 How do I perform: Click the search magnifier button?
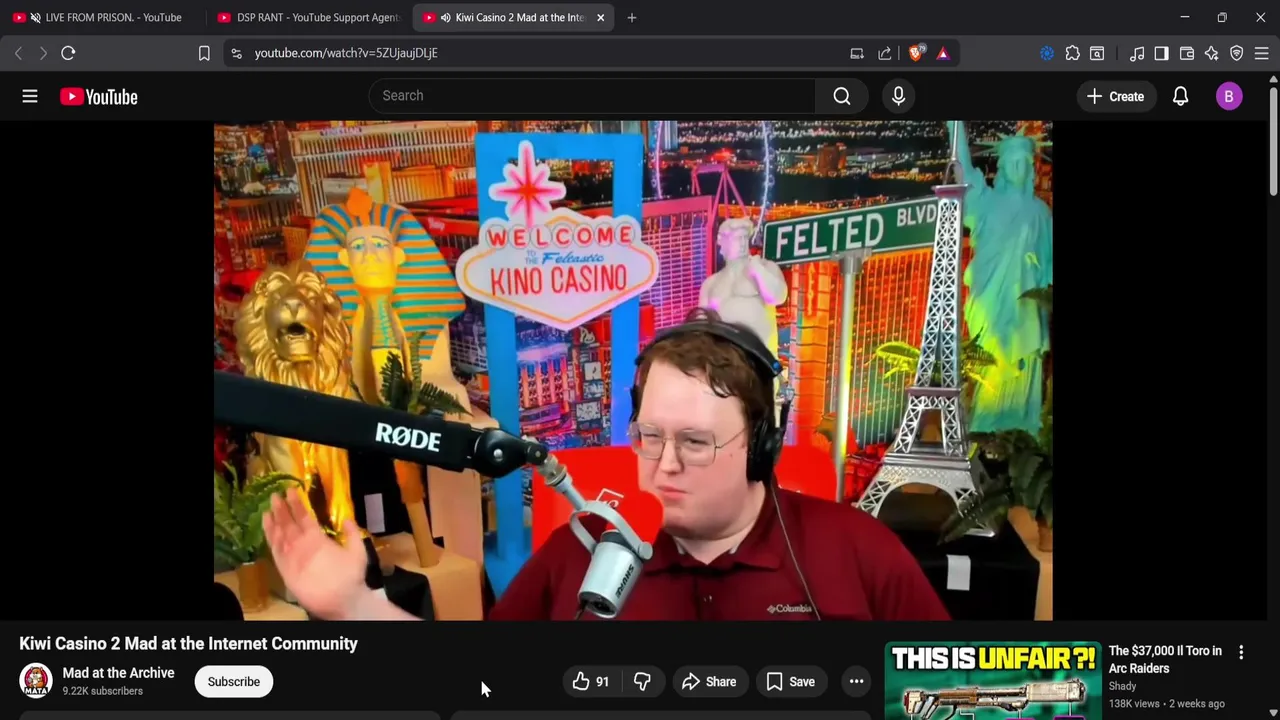tap(842, 96)
